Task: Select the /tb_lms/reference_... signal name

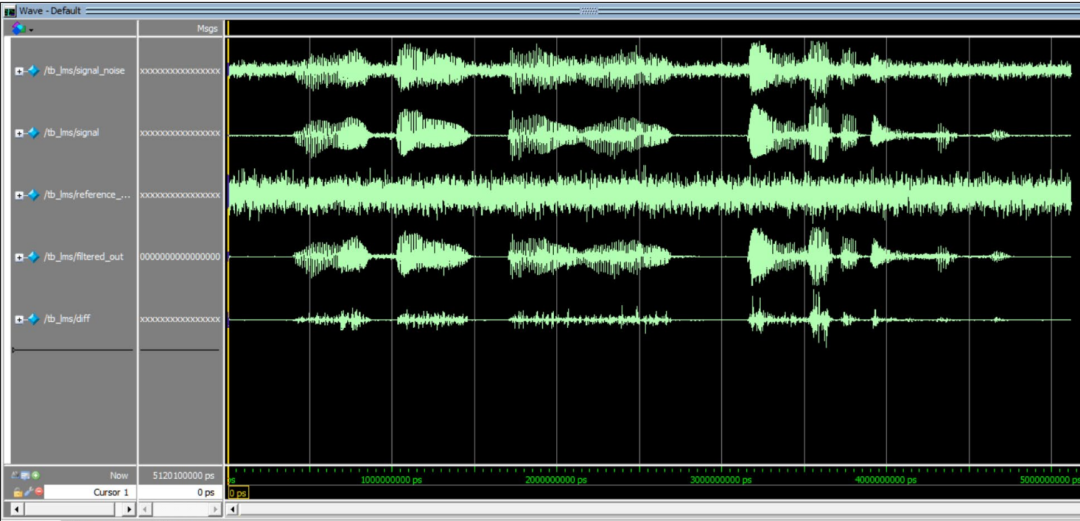Action: pyautogui.click(x=87, y=195)
